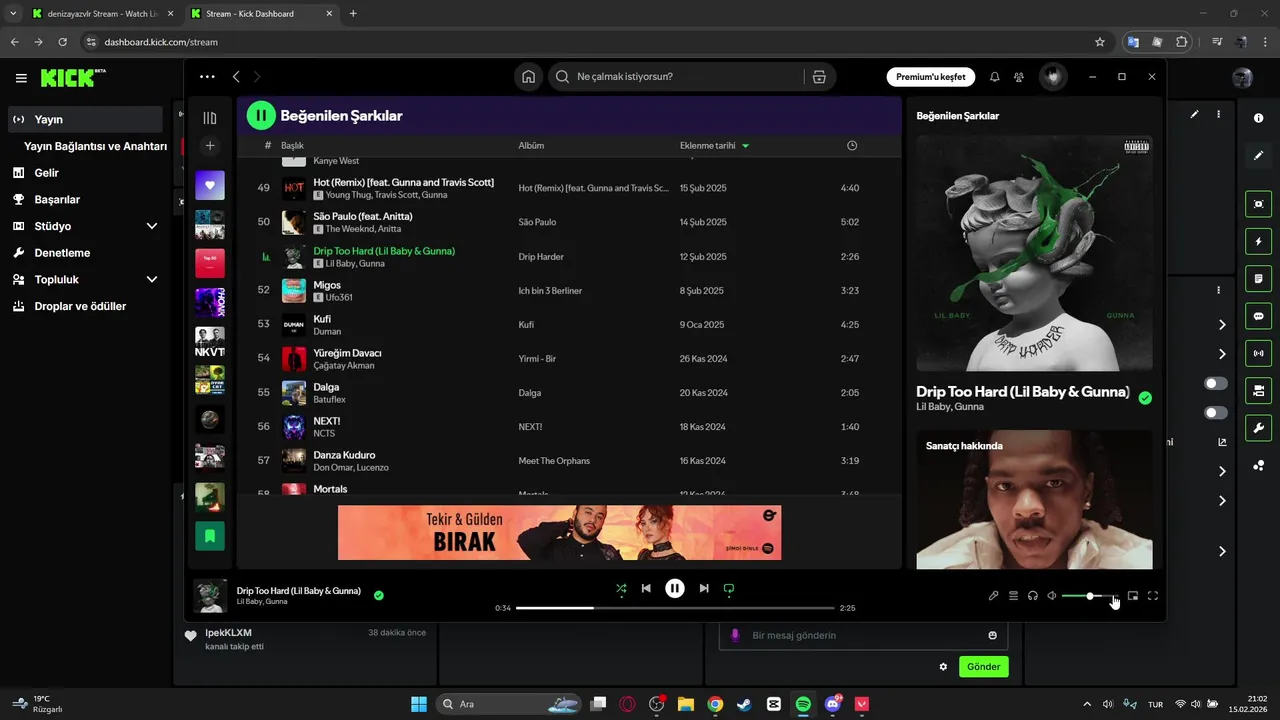
Task: Switch Spotify to full screen view
Action: pyautogui.click(x=1153, y=595)
